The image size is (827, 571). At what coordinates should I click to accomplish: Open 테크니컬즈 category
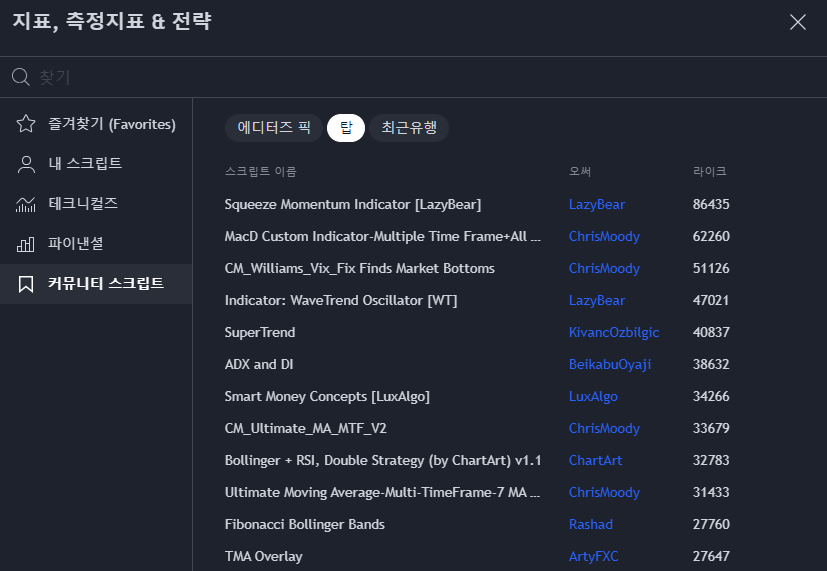pyautogui.click(x=96, y=204)
